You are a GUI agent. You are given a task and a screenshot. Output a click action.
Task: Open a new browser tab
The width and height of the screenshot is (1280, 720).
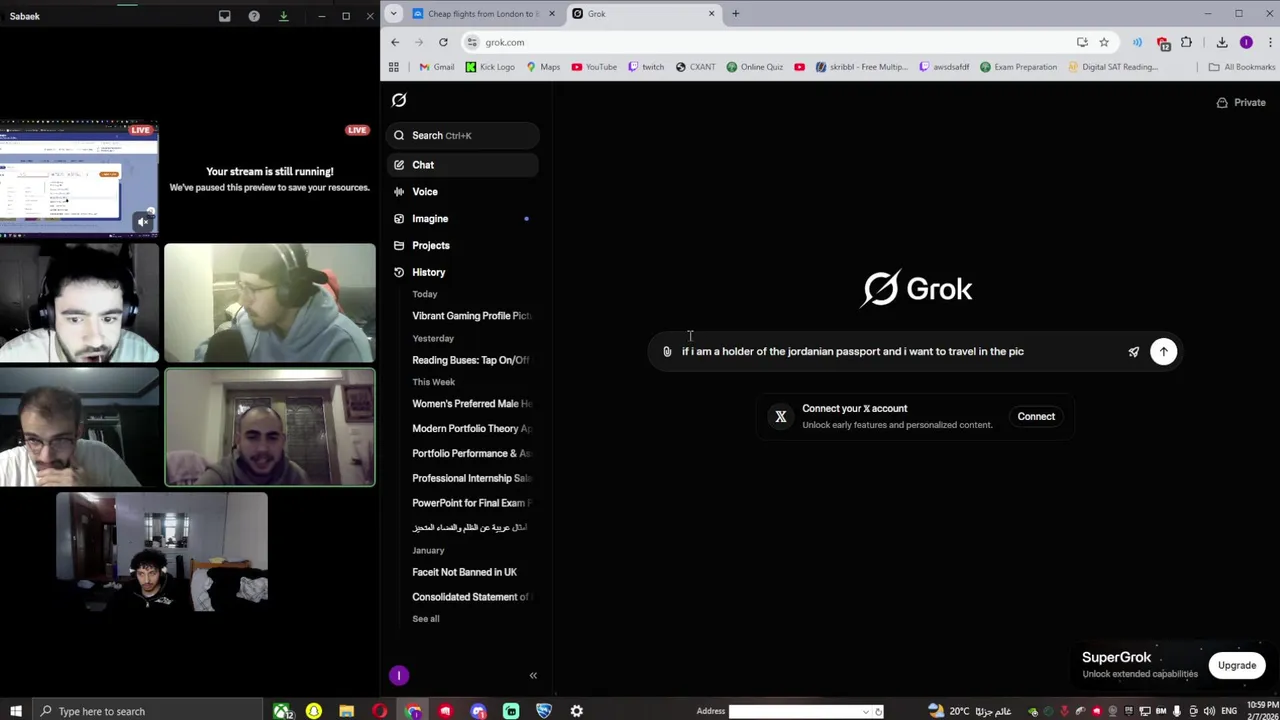[736, 14]
